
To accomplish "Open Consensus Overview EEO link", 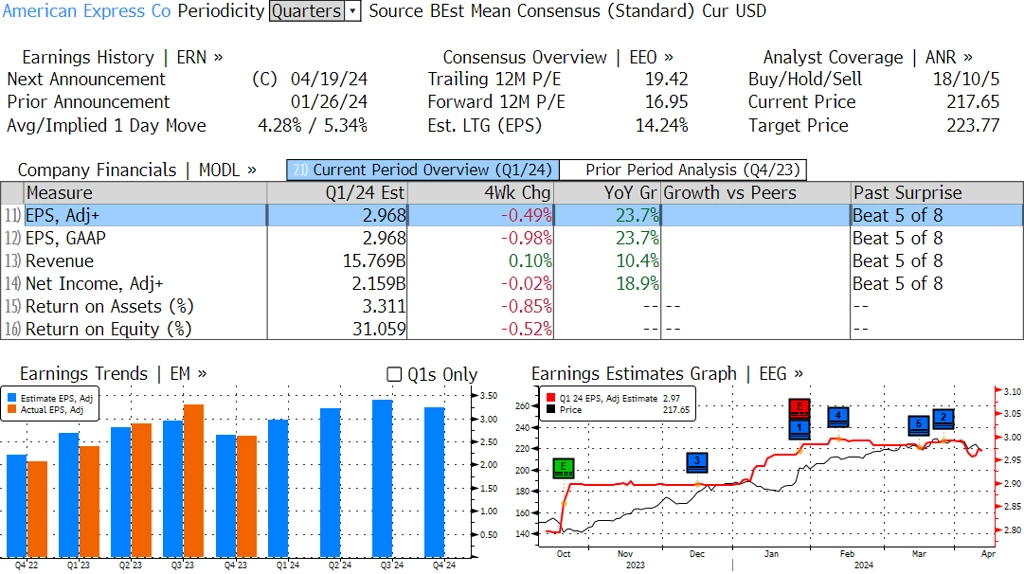I will pyautogui.click(x=558, y=57).
